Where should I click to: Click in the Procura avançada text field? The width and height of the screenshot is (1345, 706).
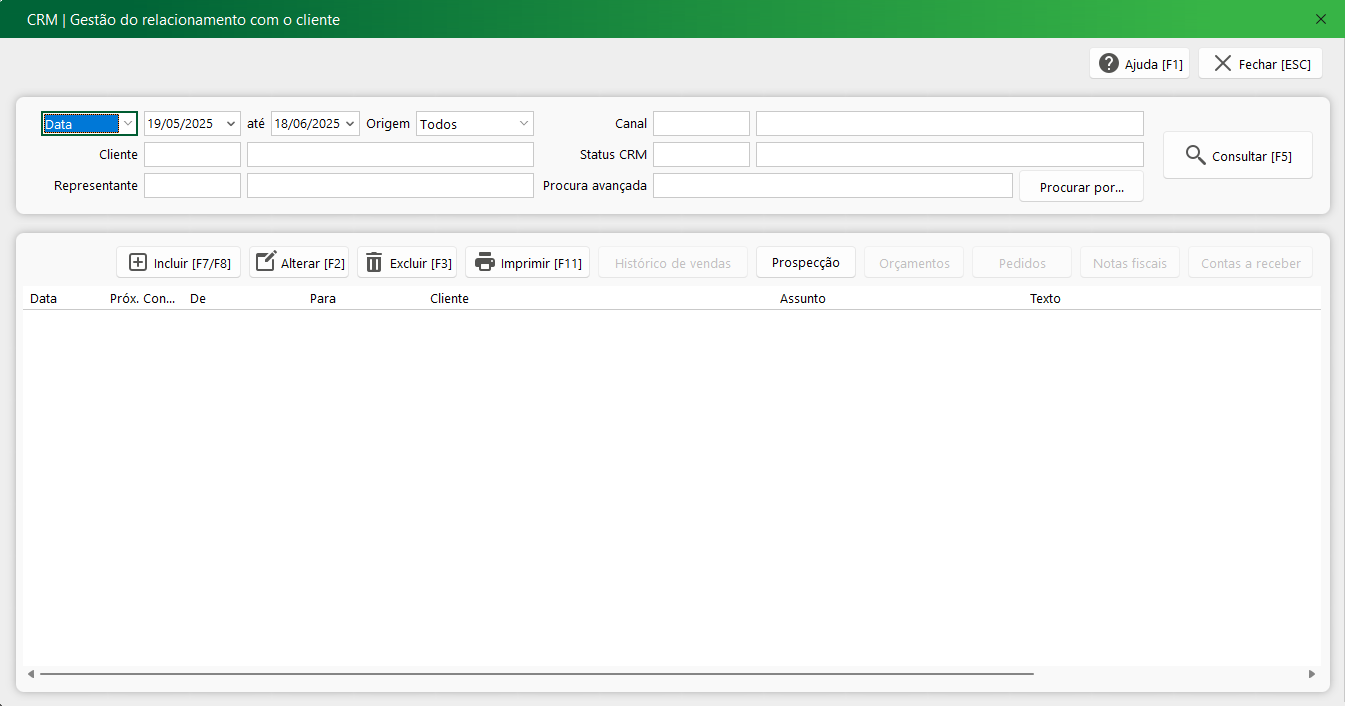832,186
